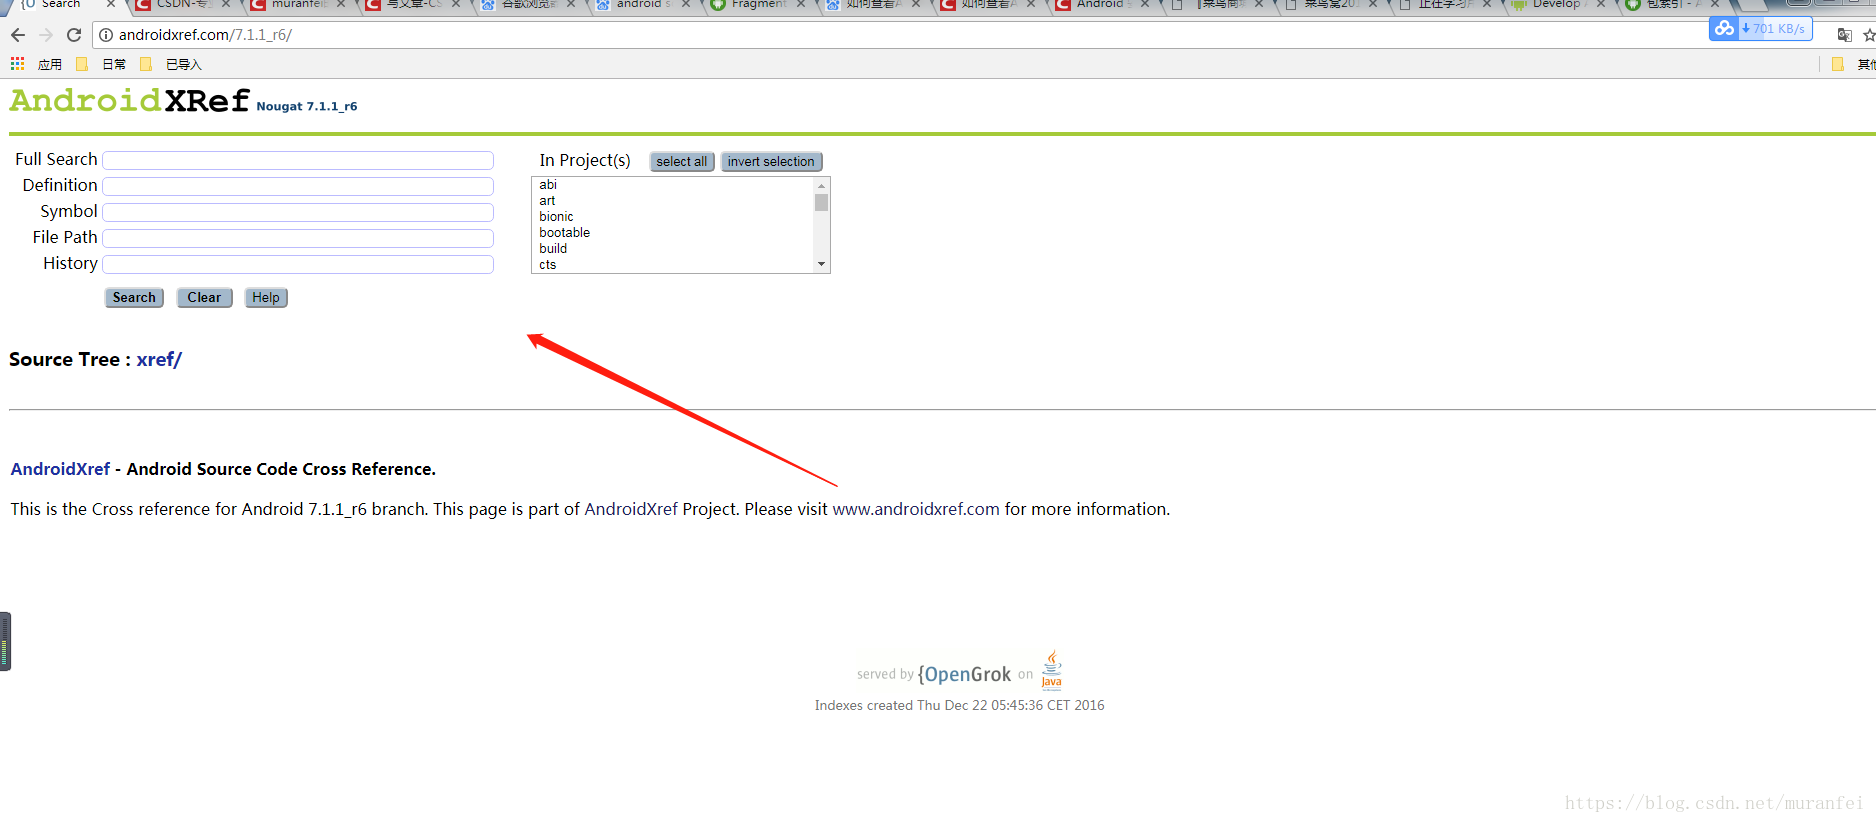Switch to the 谷歌浏览器 tab
This screenshot has width=1876, height=823.
tap(529, 4)
